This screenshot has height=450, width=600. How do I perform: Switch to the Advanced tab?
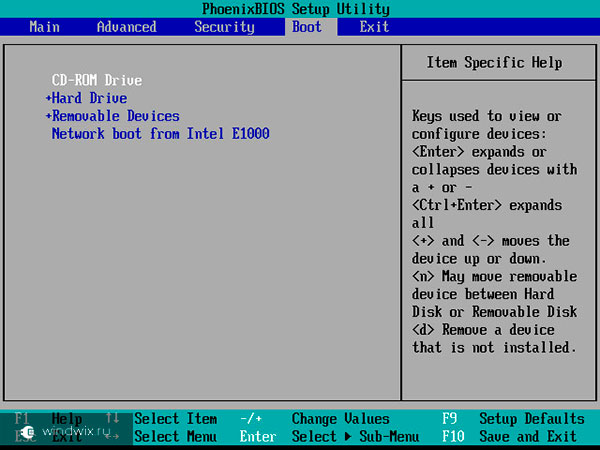point(127,27)
